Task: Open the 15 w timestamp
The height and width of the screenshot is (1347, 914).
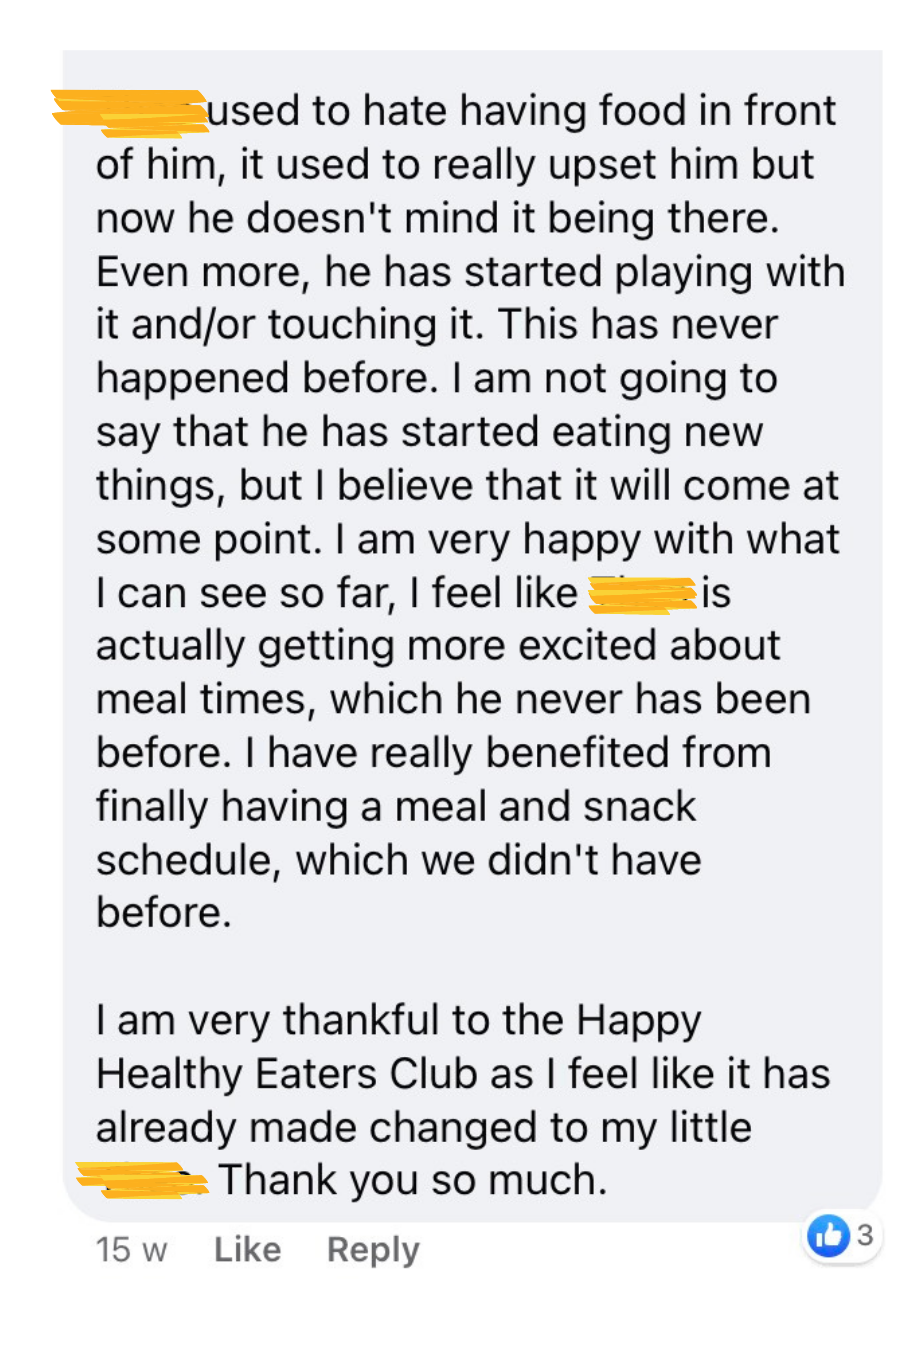Action: pos(131,1249)
